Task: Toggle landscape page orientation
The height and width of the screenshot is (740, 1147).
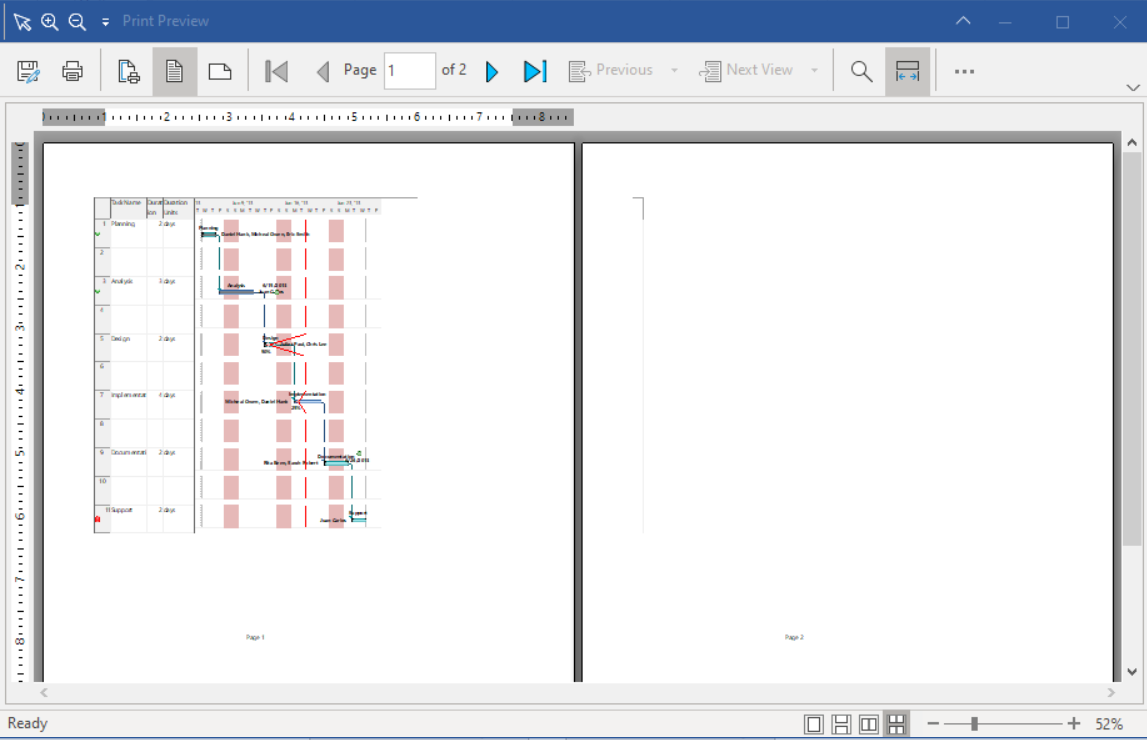Action: click(x=219, y=72)
